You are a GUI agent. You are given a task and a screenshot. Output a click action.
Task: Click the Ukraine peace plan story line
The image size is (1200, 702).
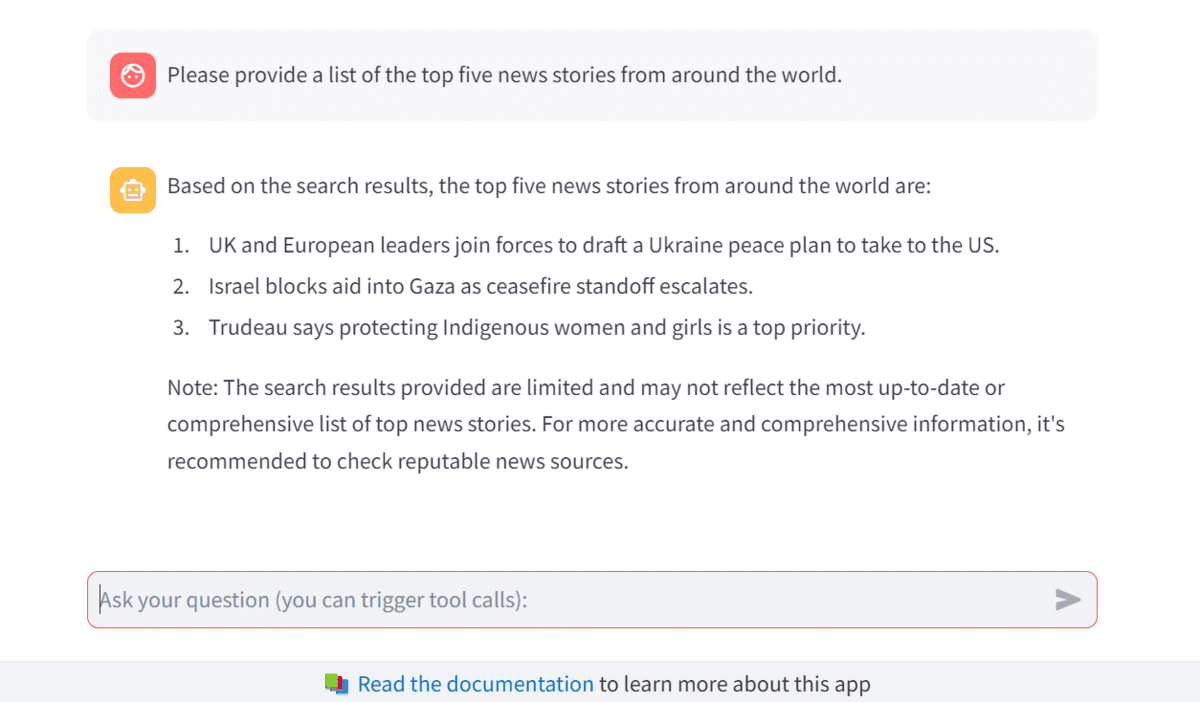coord(604,245)
